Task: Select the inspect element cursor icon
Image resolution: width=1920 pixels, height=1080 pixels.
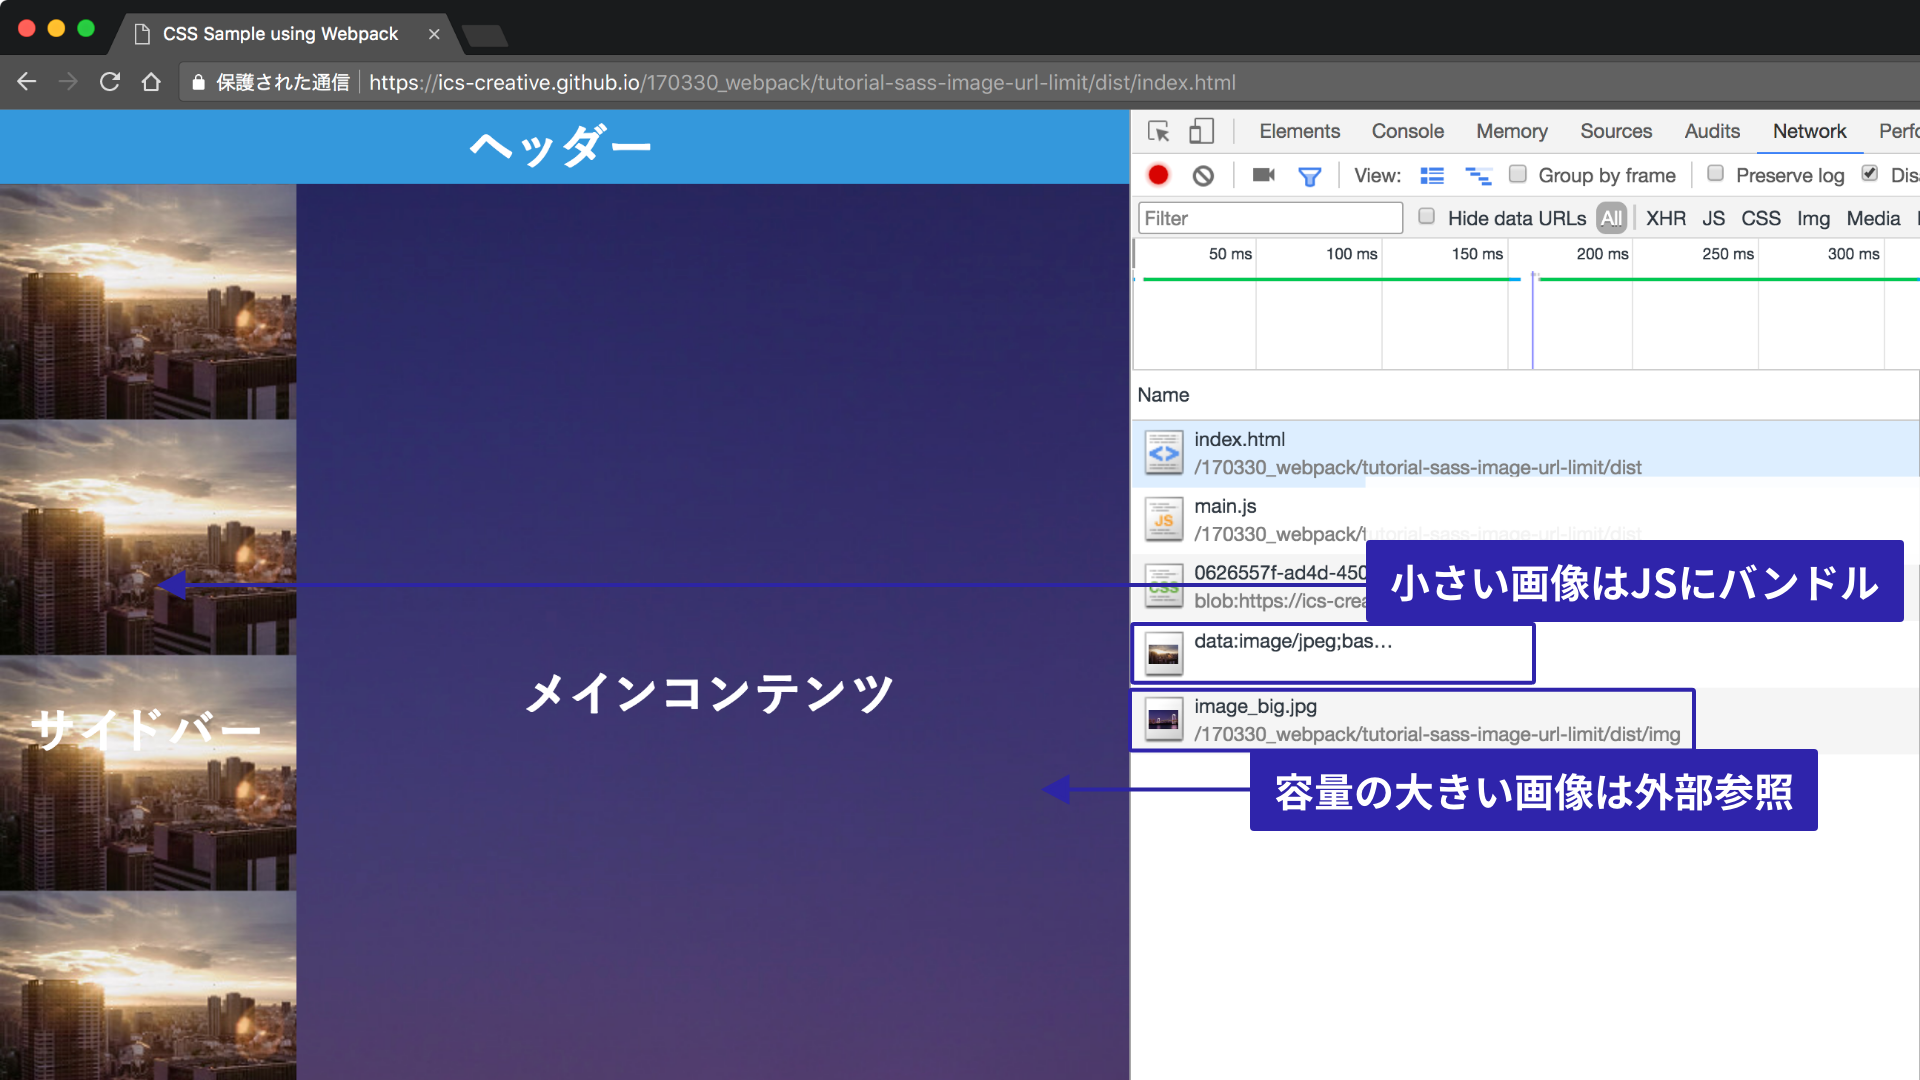Action: coord(1158,131)
